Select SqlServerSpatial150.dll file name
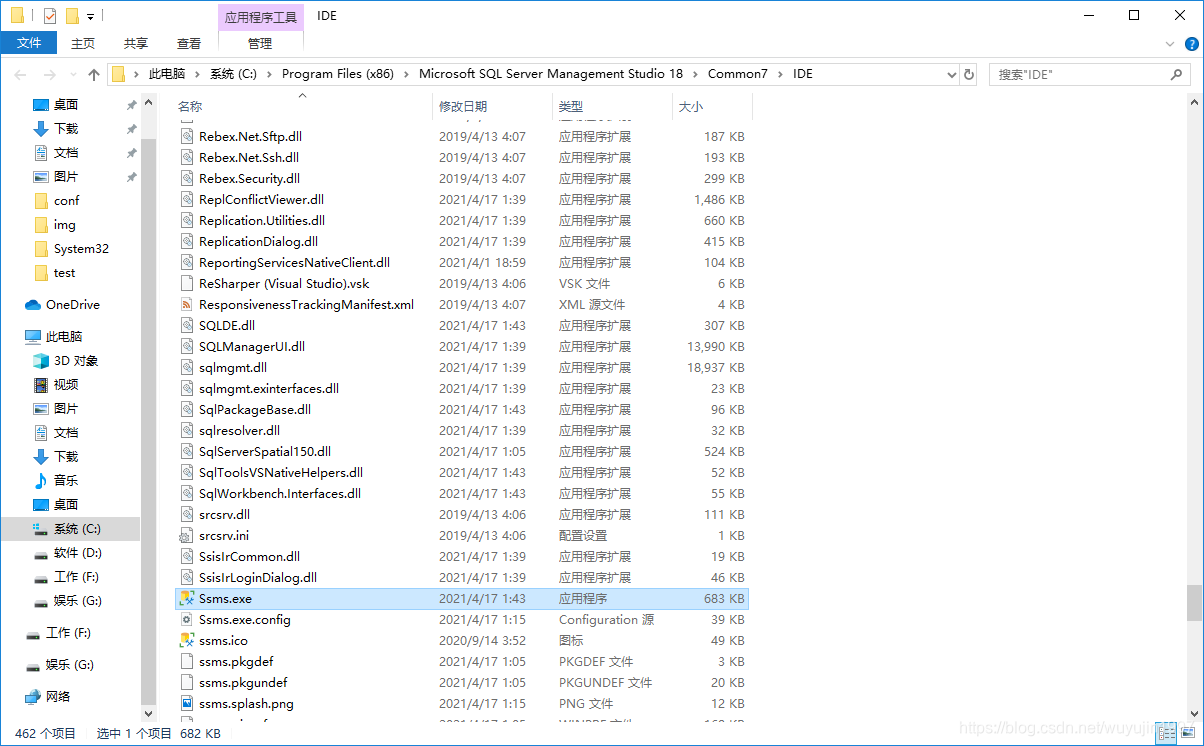 [265, 451]
